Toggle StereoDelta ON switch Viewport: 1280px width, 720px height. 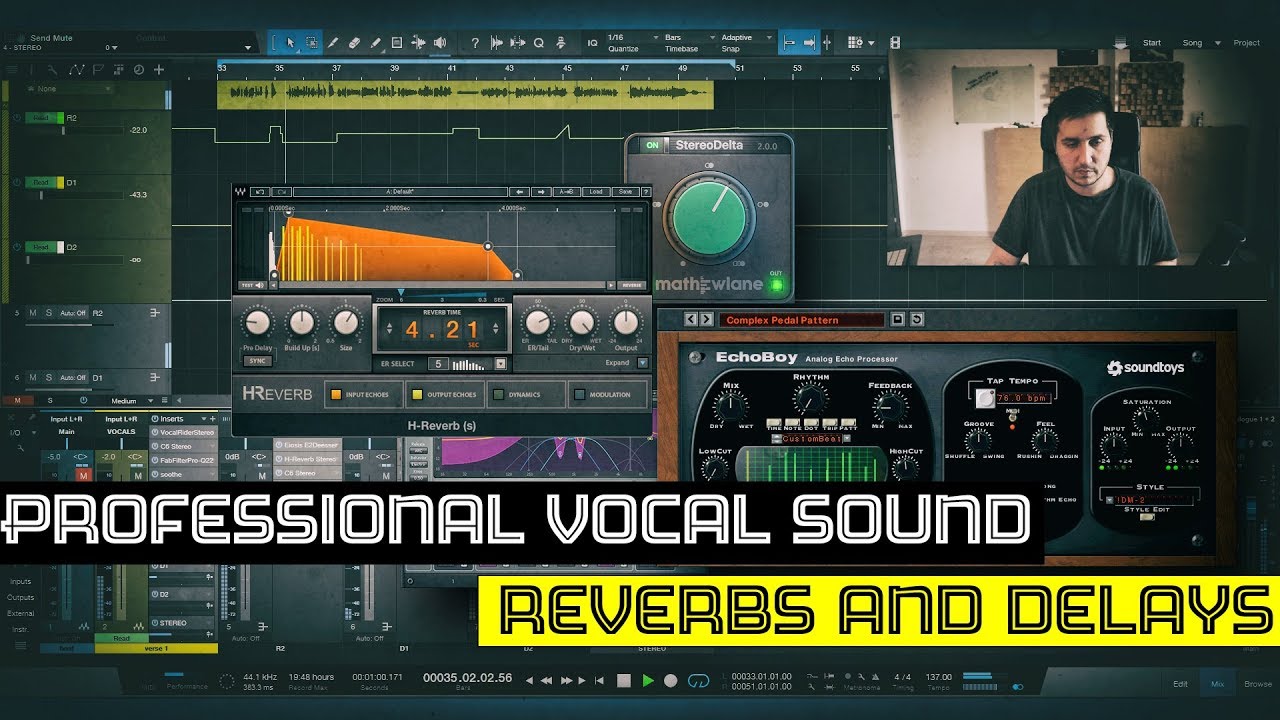(x=652, y=145)
